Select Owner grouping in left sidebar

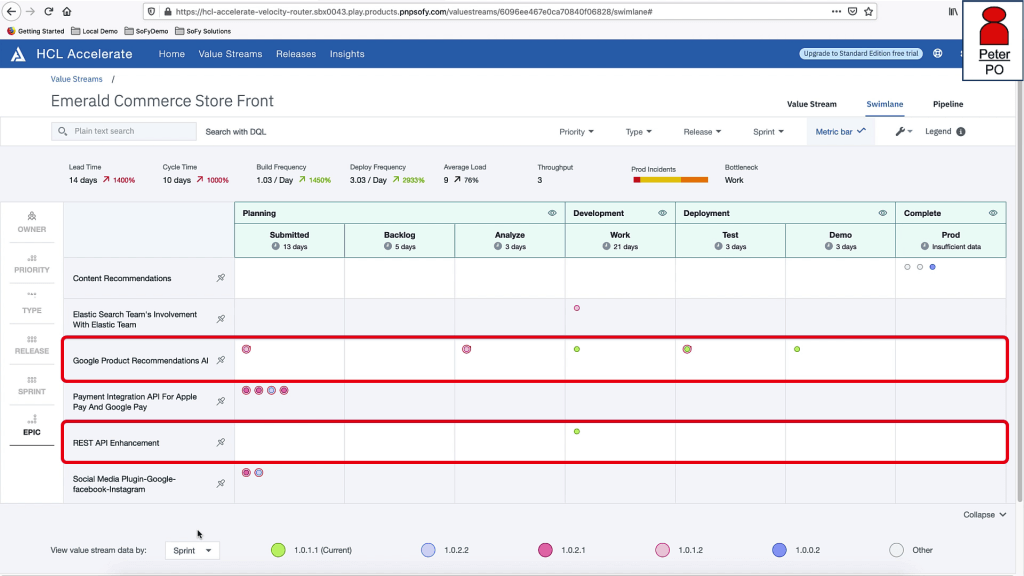[x=32, y=221]
